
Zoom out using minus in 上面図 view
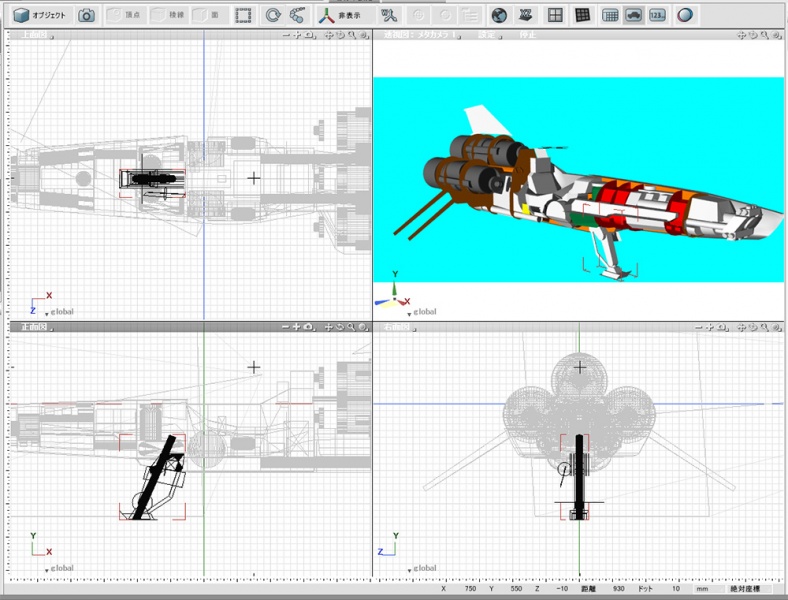point(285,35)
